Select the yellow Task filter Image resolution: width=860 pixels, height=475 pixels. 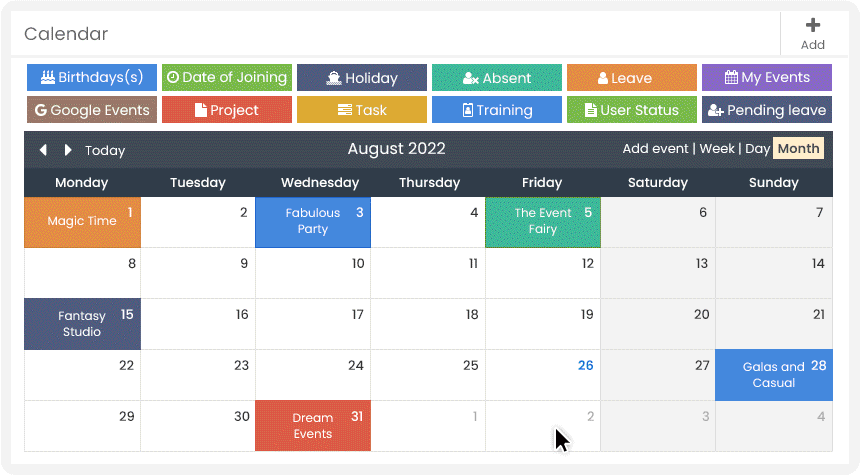pos(361,110)
